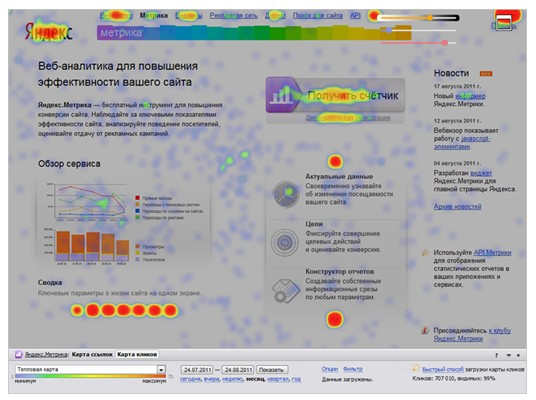
Task: Click the Показать button
Action: 271,370
